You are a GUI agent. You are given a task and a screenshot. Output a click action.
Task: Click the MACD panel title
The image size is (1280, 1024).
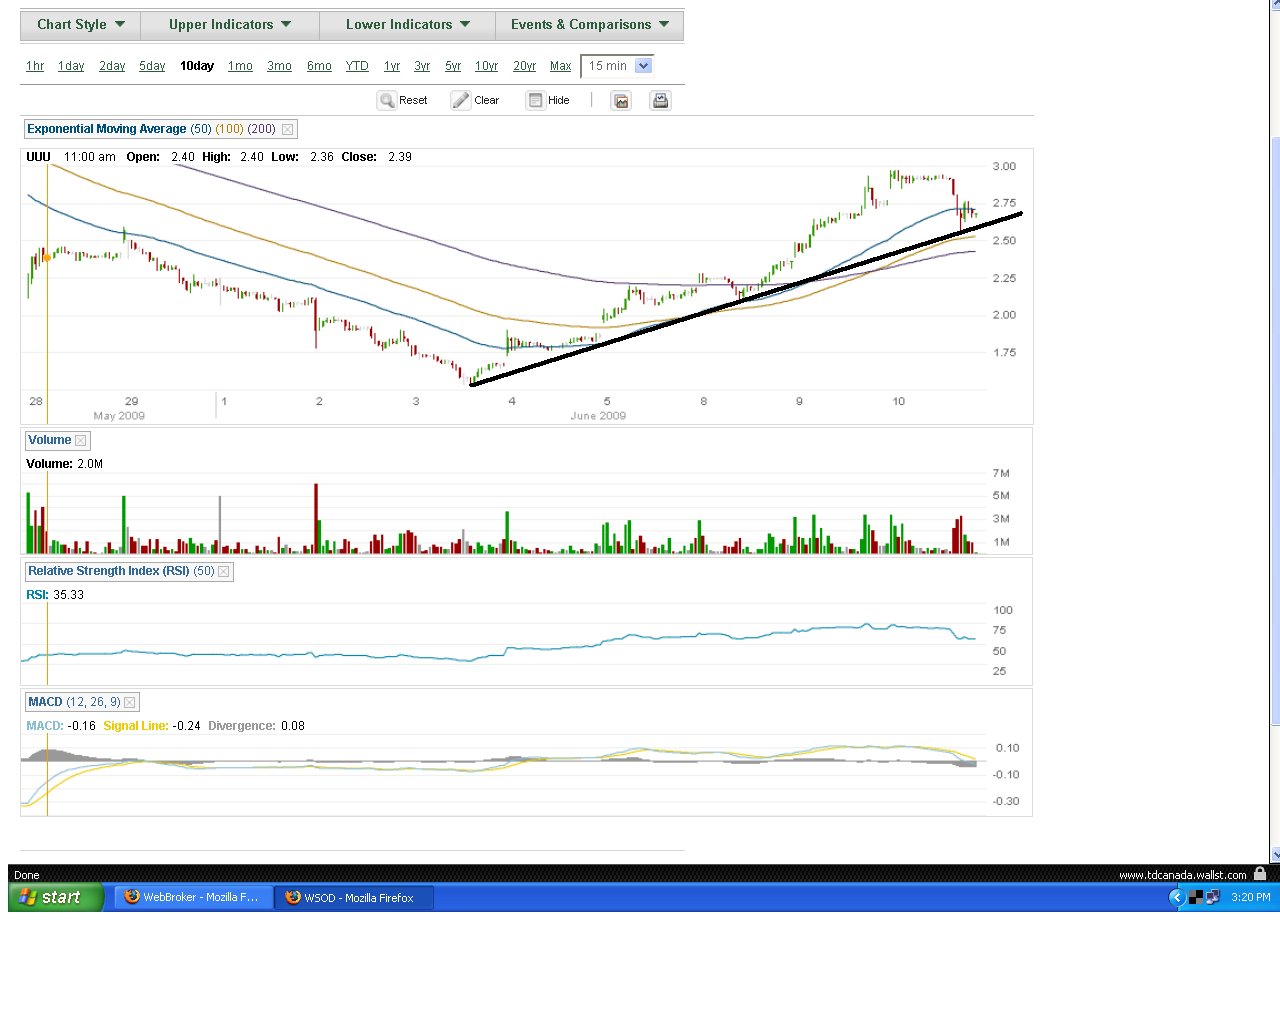coord(45,702)
